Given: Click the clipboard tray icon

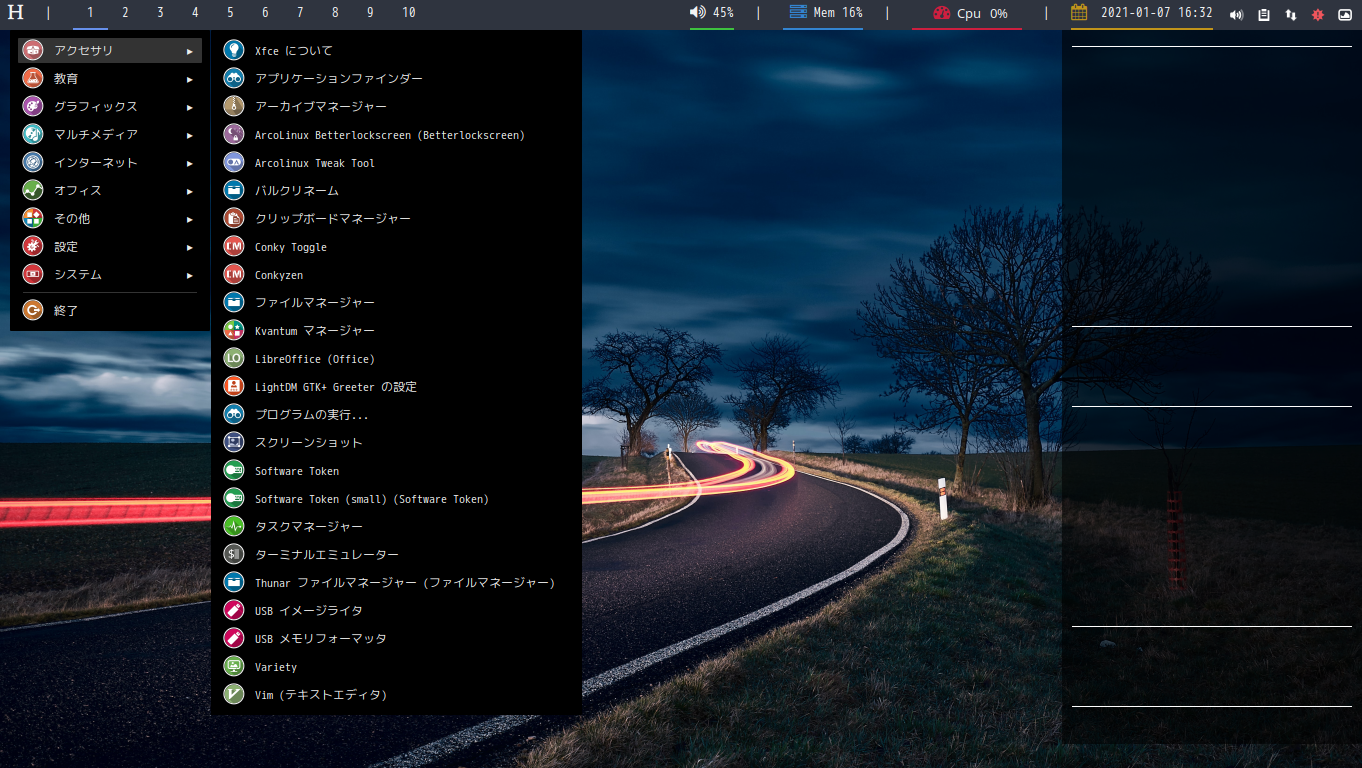Looking at the screenshot, I should pos(1264,15).
